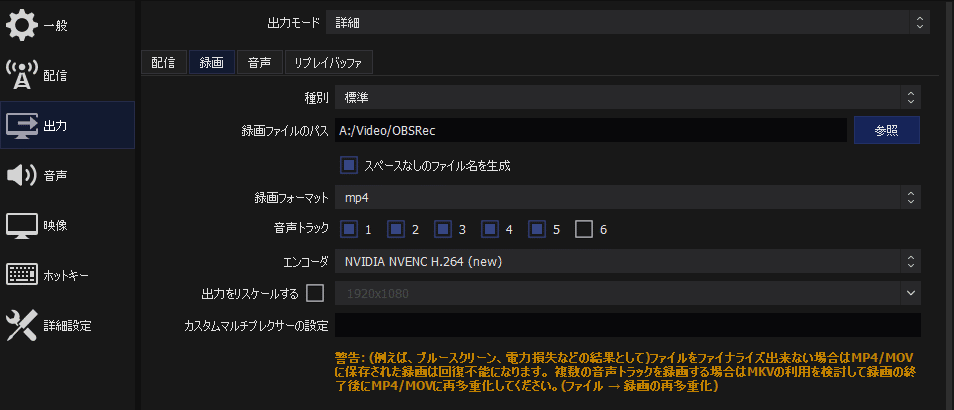Screen dimensions: 954x410
Task: Expand the 1920x1080 rescale resolution dropdown
Action: coord(628,293)
